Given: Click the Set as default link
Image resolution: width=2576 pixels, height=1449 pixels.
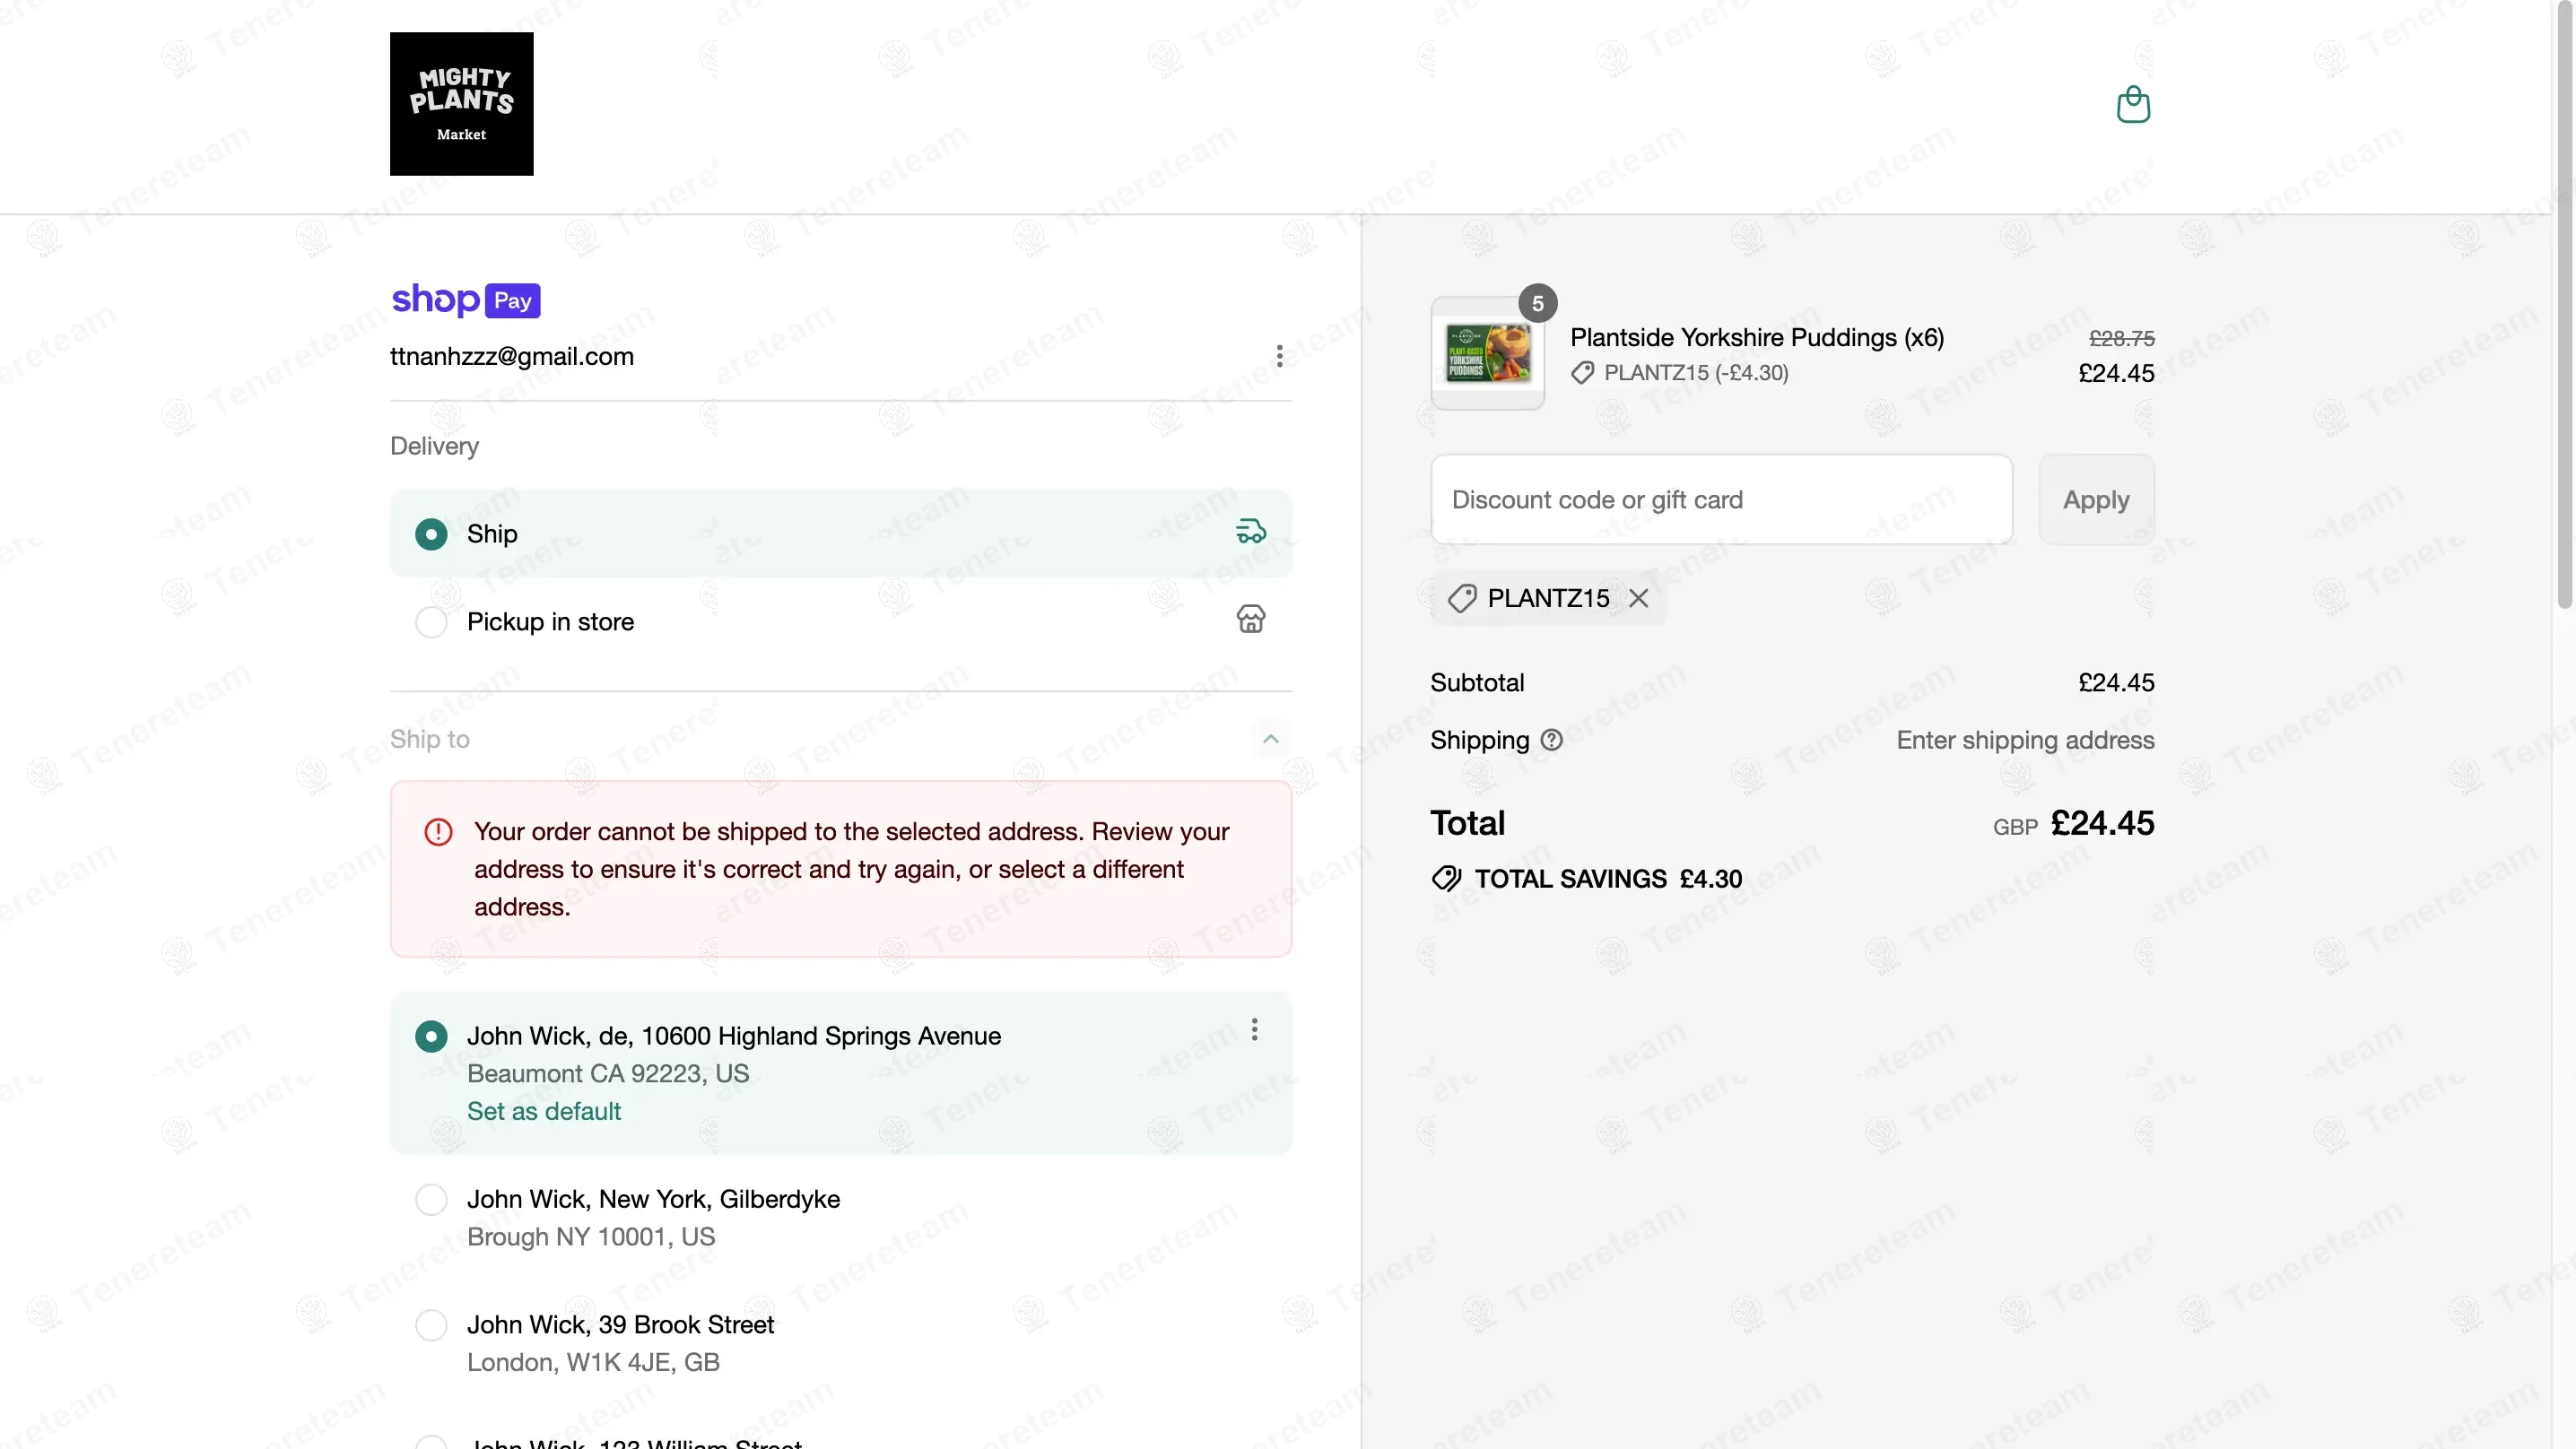Looking at the screenshot, I should (543, 1111).
